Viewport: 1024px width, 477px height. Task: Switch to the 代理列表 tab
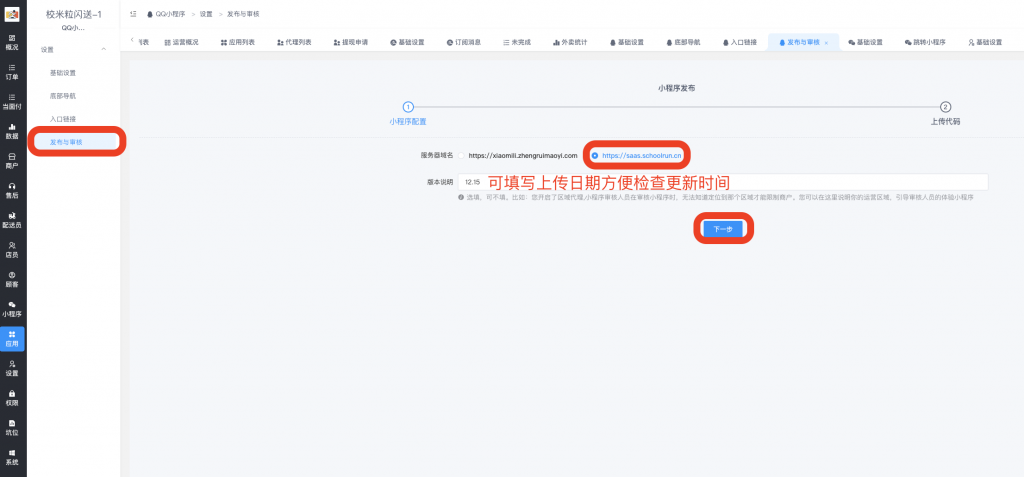294,42
